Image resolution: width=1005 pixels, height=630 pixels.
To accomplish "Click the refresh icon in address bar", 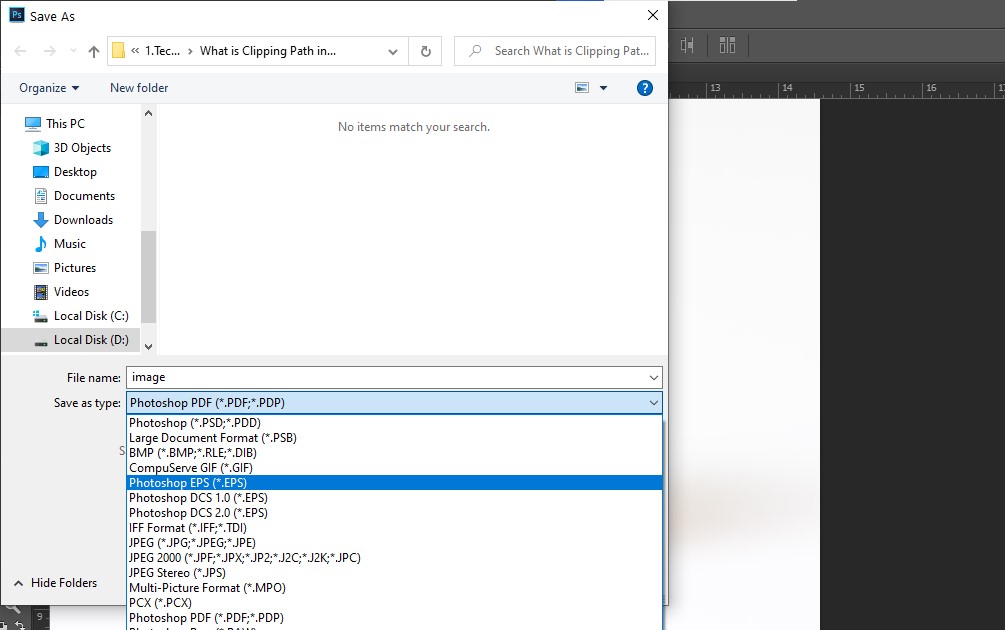I will (426, 51).
